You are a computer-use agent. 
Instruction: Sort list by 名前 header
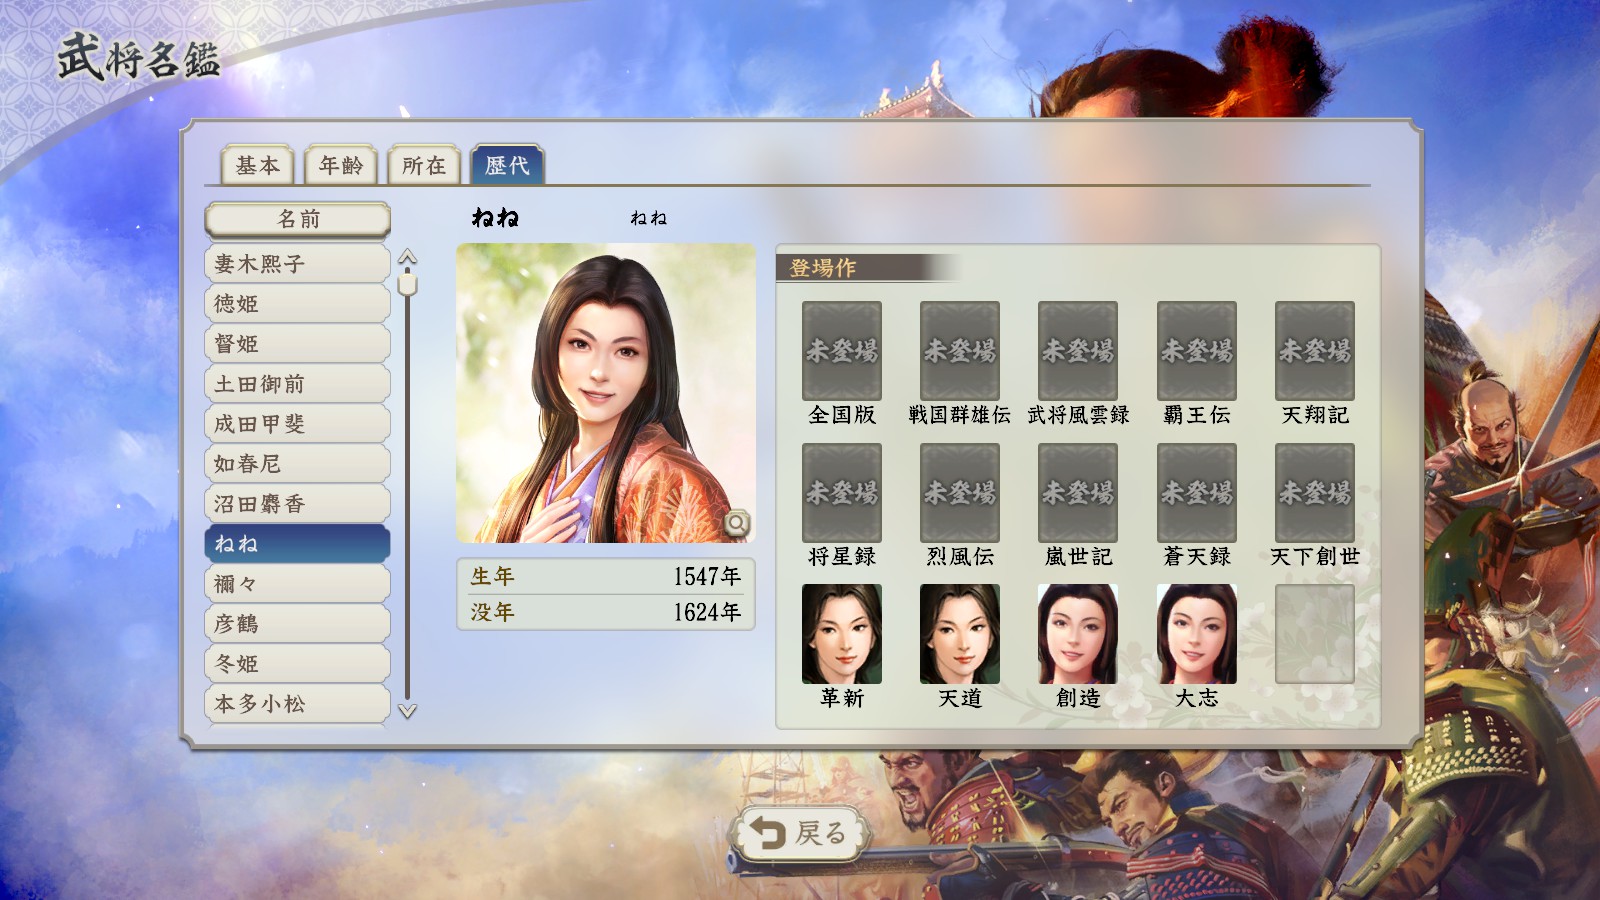(297, 219)
